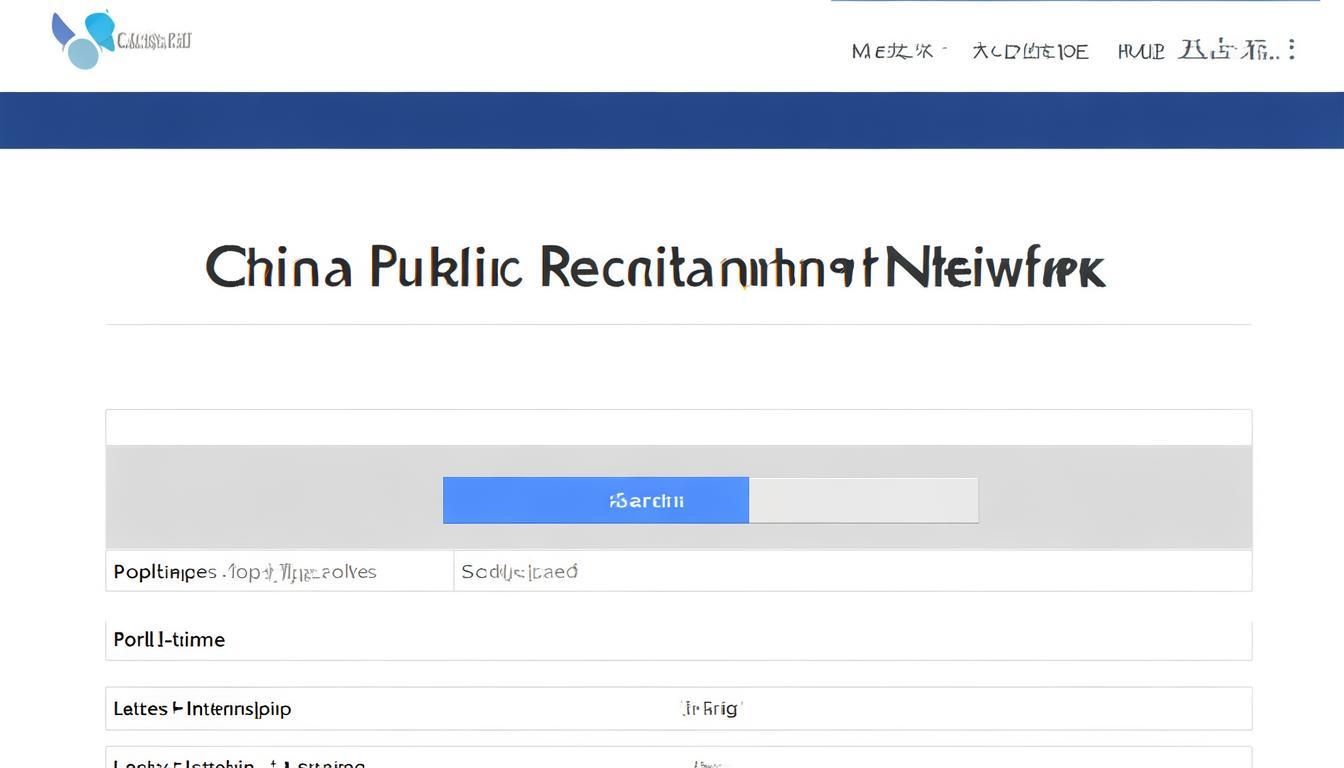Select the Popltimpes cell in the first row
This screenshot has width=1344, height=768.
280,571
